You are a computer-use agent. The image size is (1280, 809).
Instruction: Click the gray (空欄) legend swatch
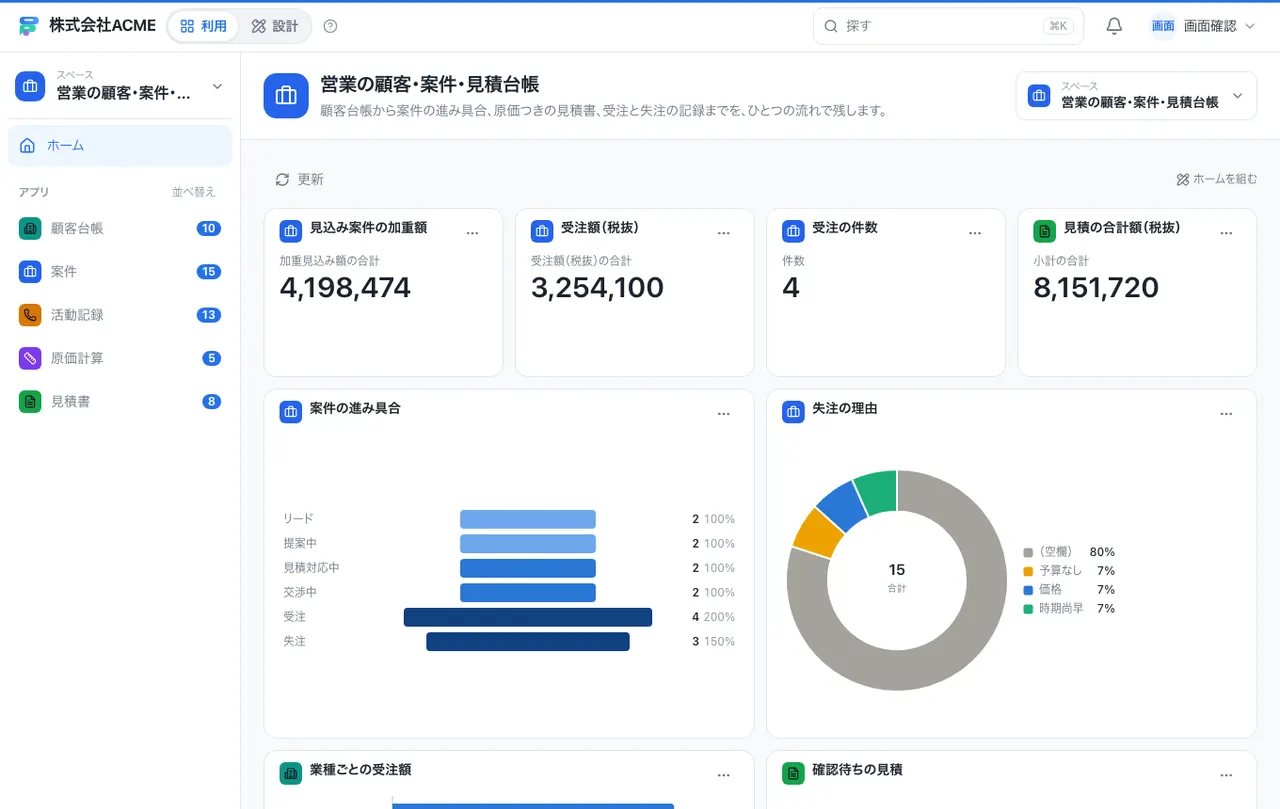pos(1028,552)
